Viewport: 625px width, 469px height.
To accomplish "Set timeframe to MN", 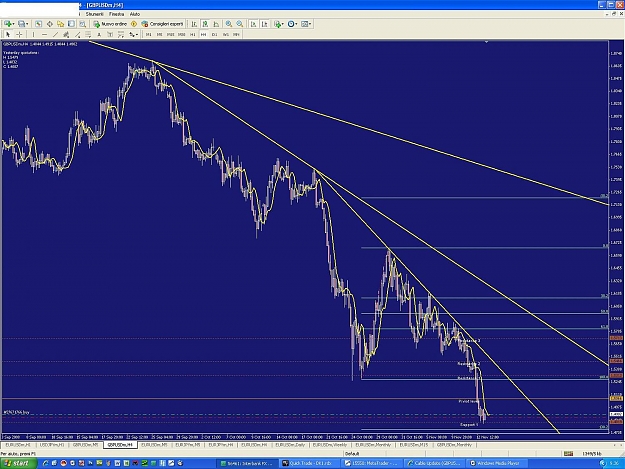I will click(x=236, y=35).
